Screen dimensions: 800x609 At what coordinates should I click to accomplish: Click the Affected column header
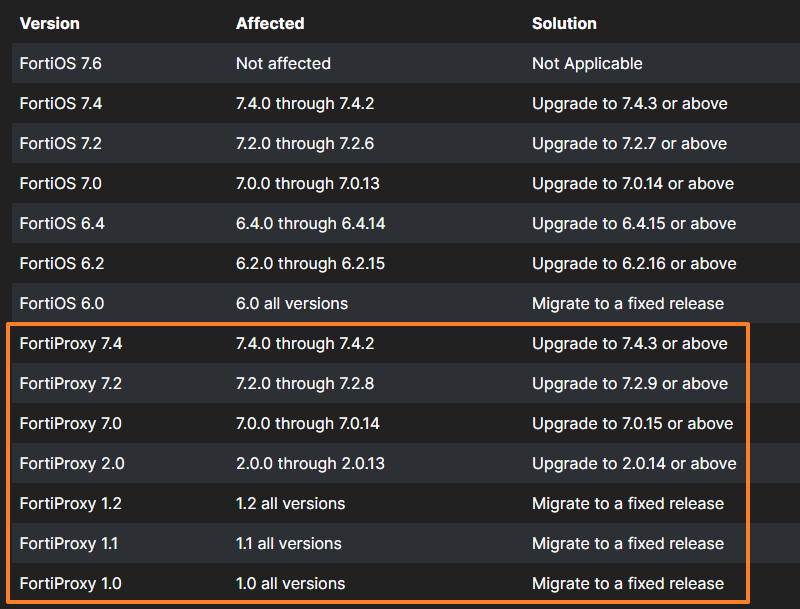270,23
